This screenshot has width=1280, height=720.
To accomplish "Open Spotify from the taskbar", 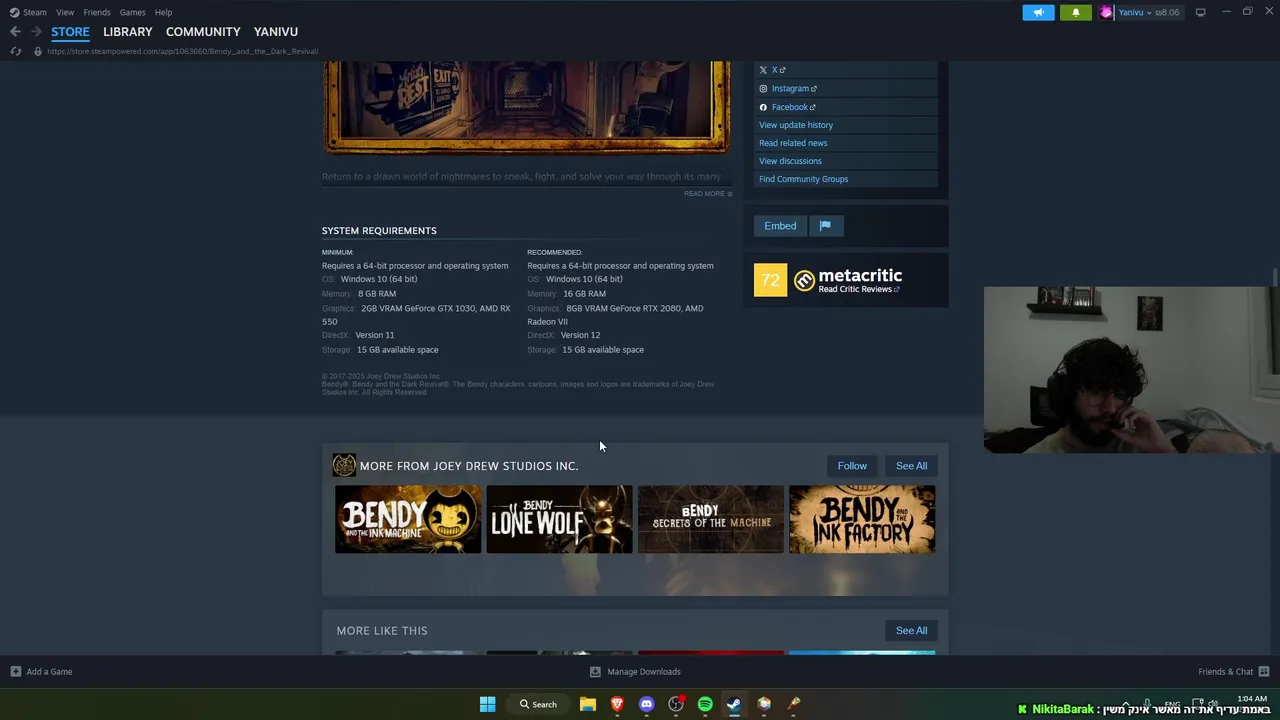I will 705,704.
